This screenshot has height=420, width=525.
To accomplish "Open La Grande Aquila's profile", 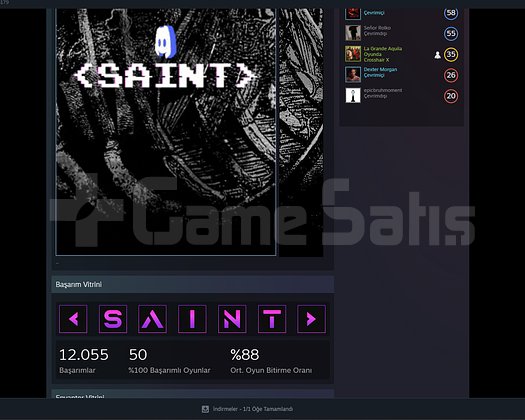I will pyautogui.click(x=383, y=49).
